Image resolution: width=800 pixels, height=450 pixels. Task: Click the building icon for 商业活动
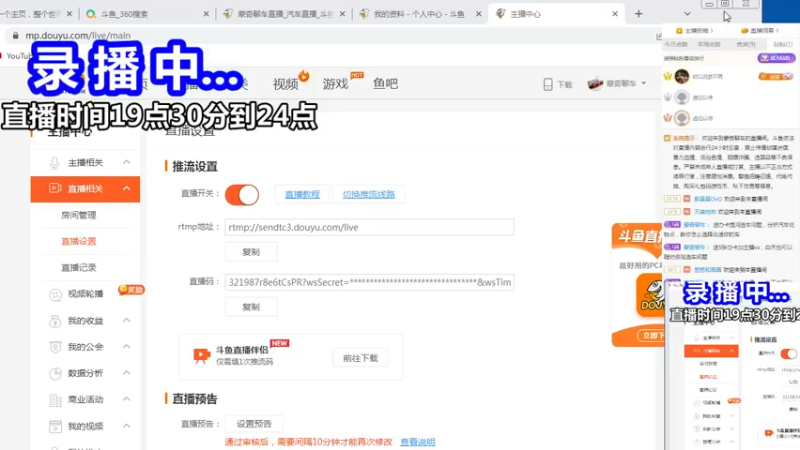55,400
